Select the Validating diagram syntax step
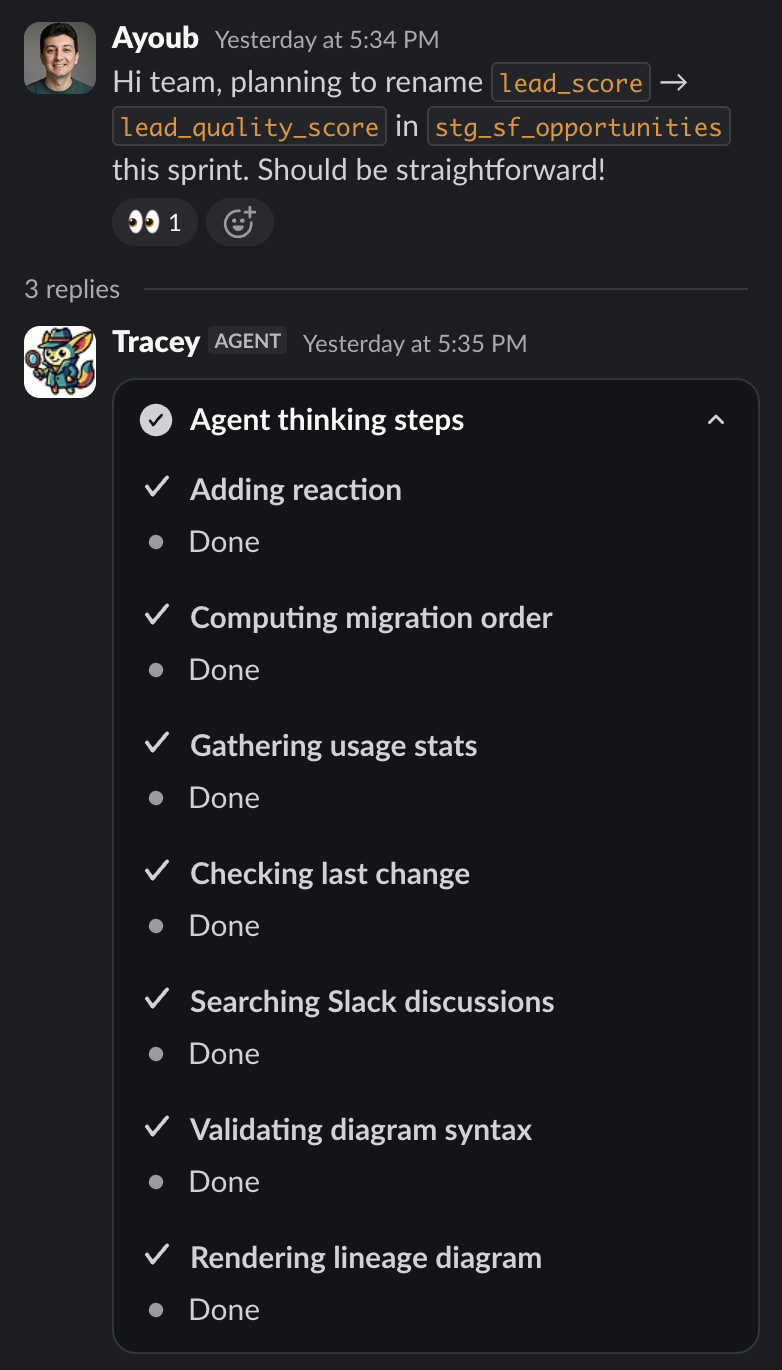782x1370 pixels. point(361,1130)
